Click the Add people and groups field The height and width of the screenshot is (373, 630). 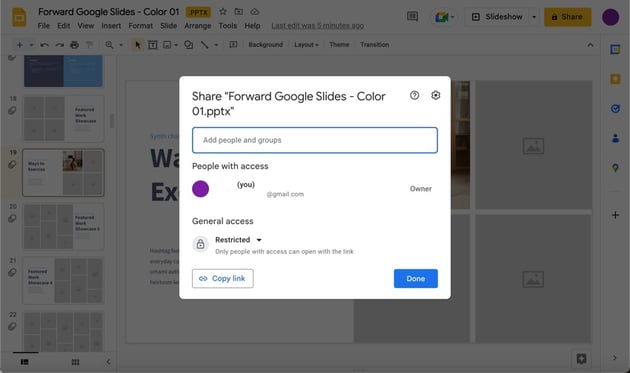(x=315, y=140)
